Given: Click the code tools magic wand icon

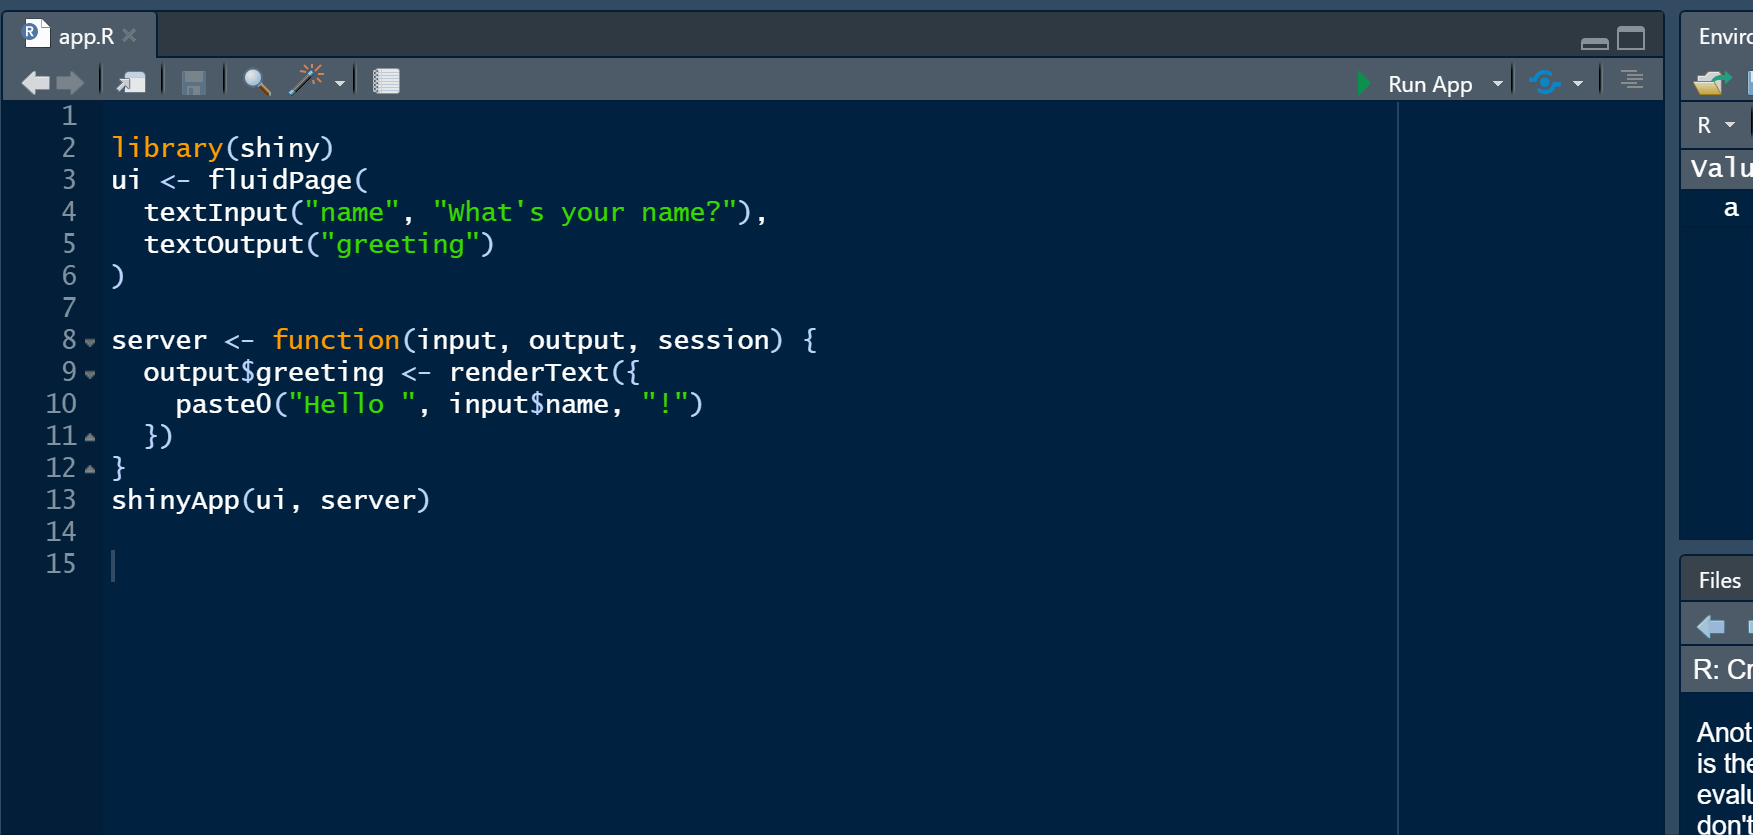Looking at the screenshot, I should click(307, 80).
